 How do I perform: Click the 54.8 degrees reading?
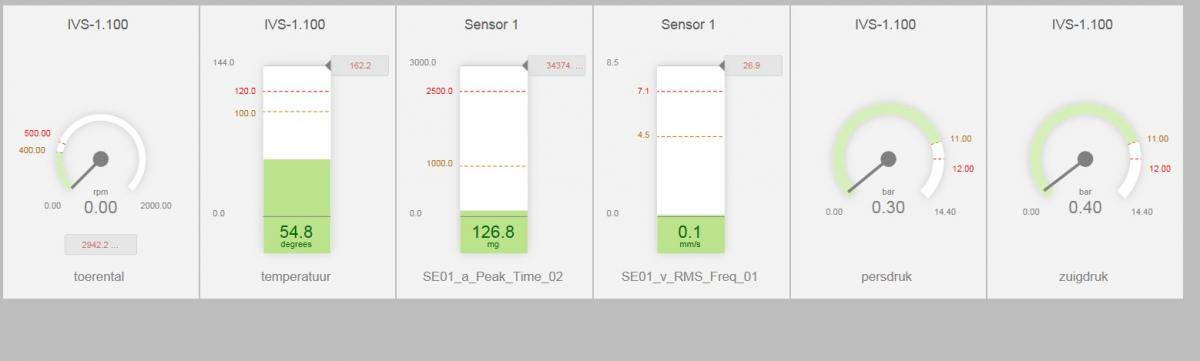pyautogui.click(x=297, y=235)
